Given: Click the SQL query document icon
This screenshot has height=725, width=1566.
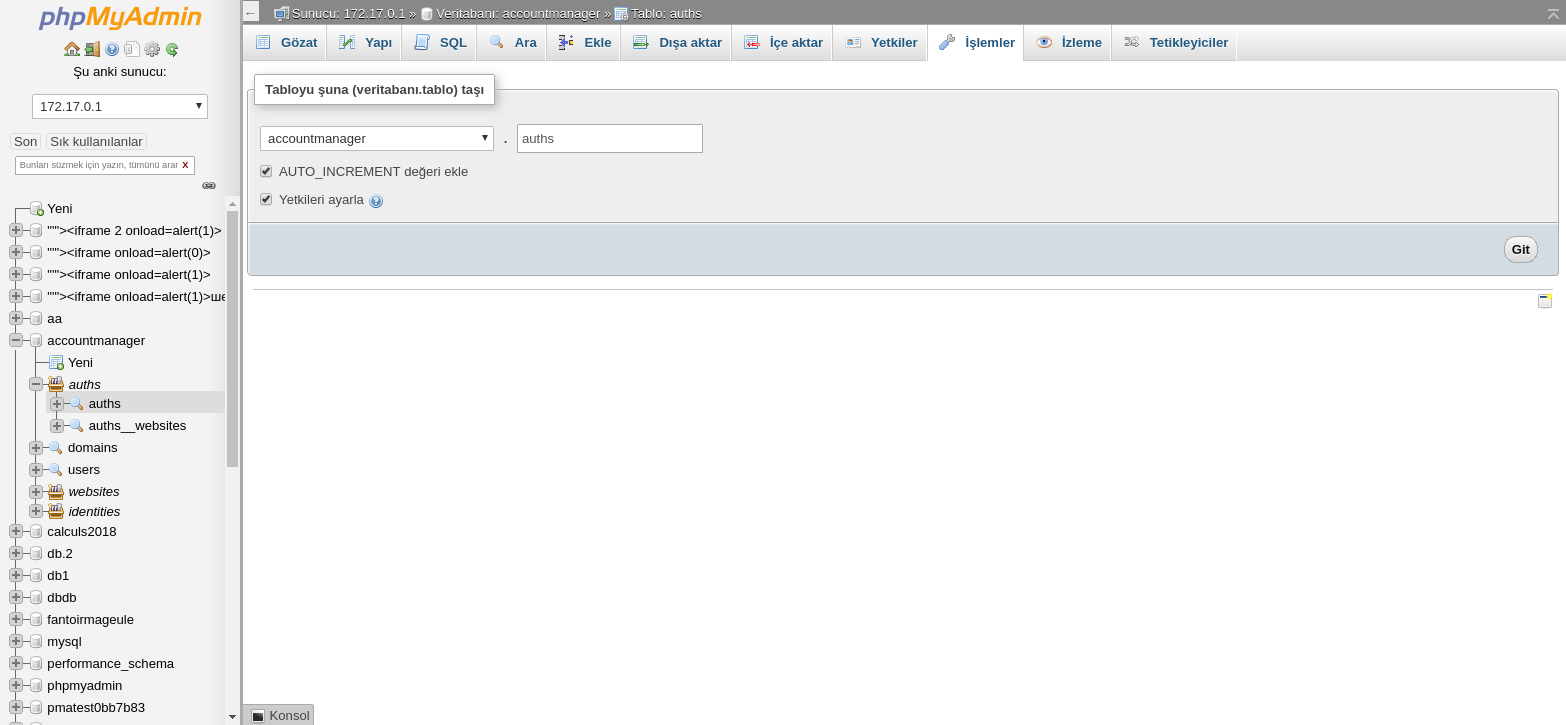Looking at the screenshot, I should pos(421,42).
